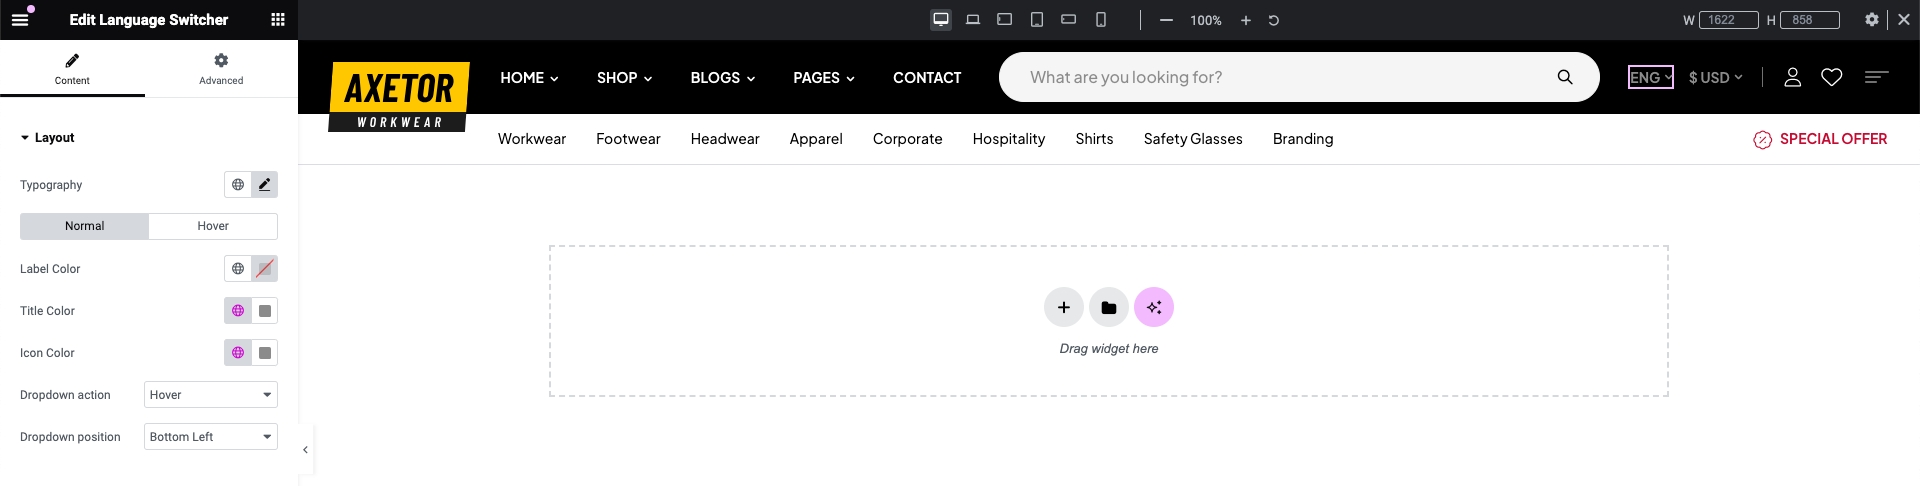Select the Normal state toggle
The height and width of the screenshot is (486, 1920).
pos(85,226)
